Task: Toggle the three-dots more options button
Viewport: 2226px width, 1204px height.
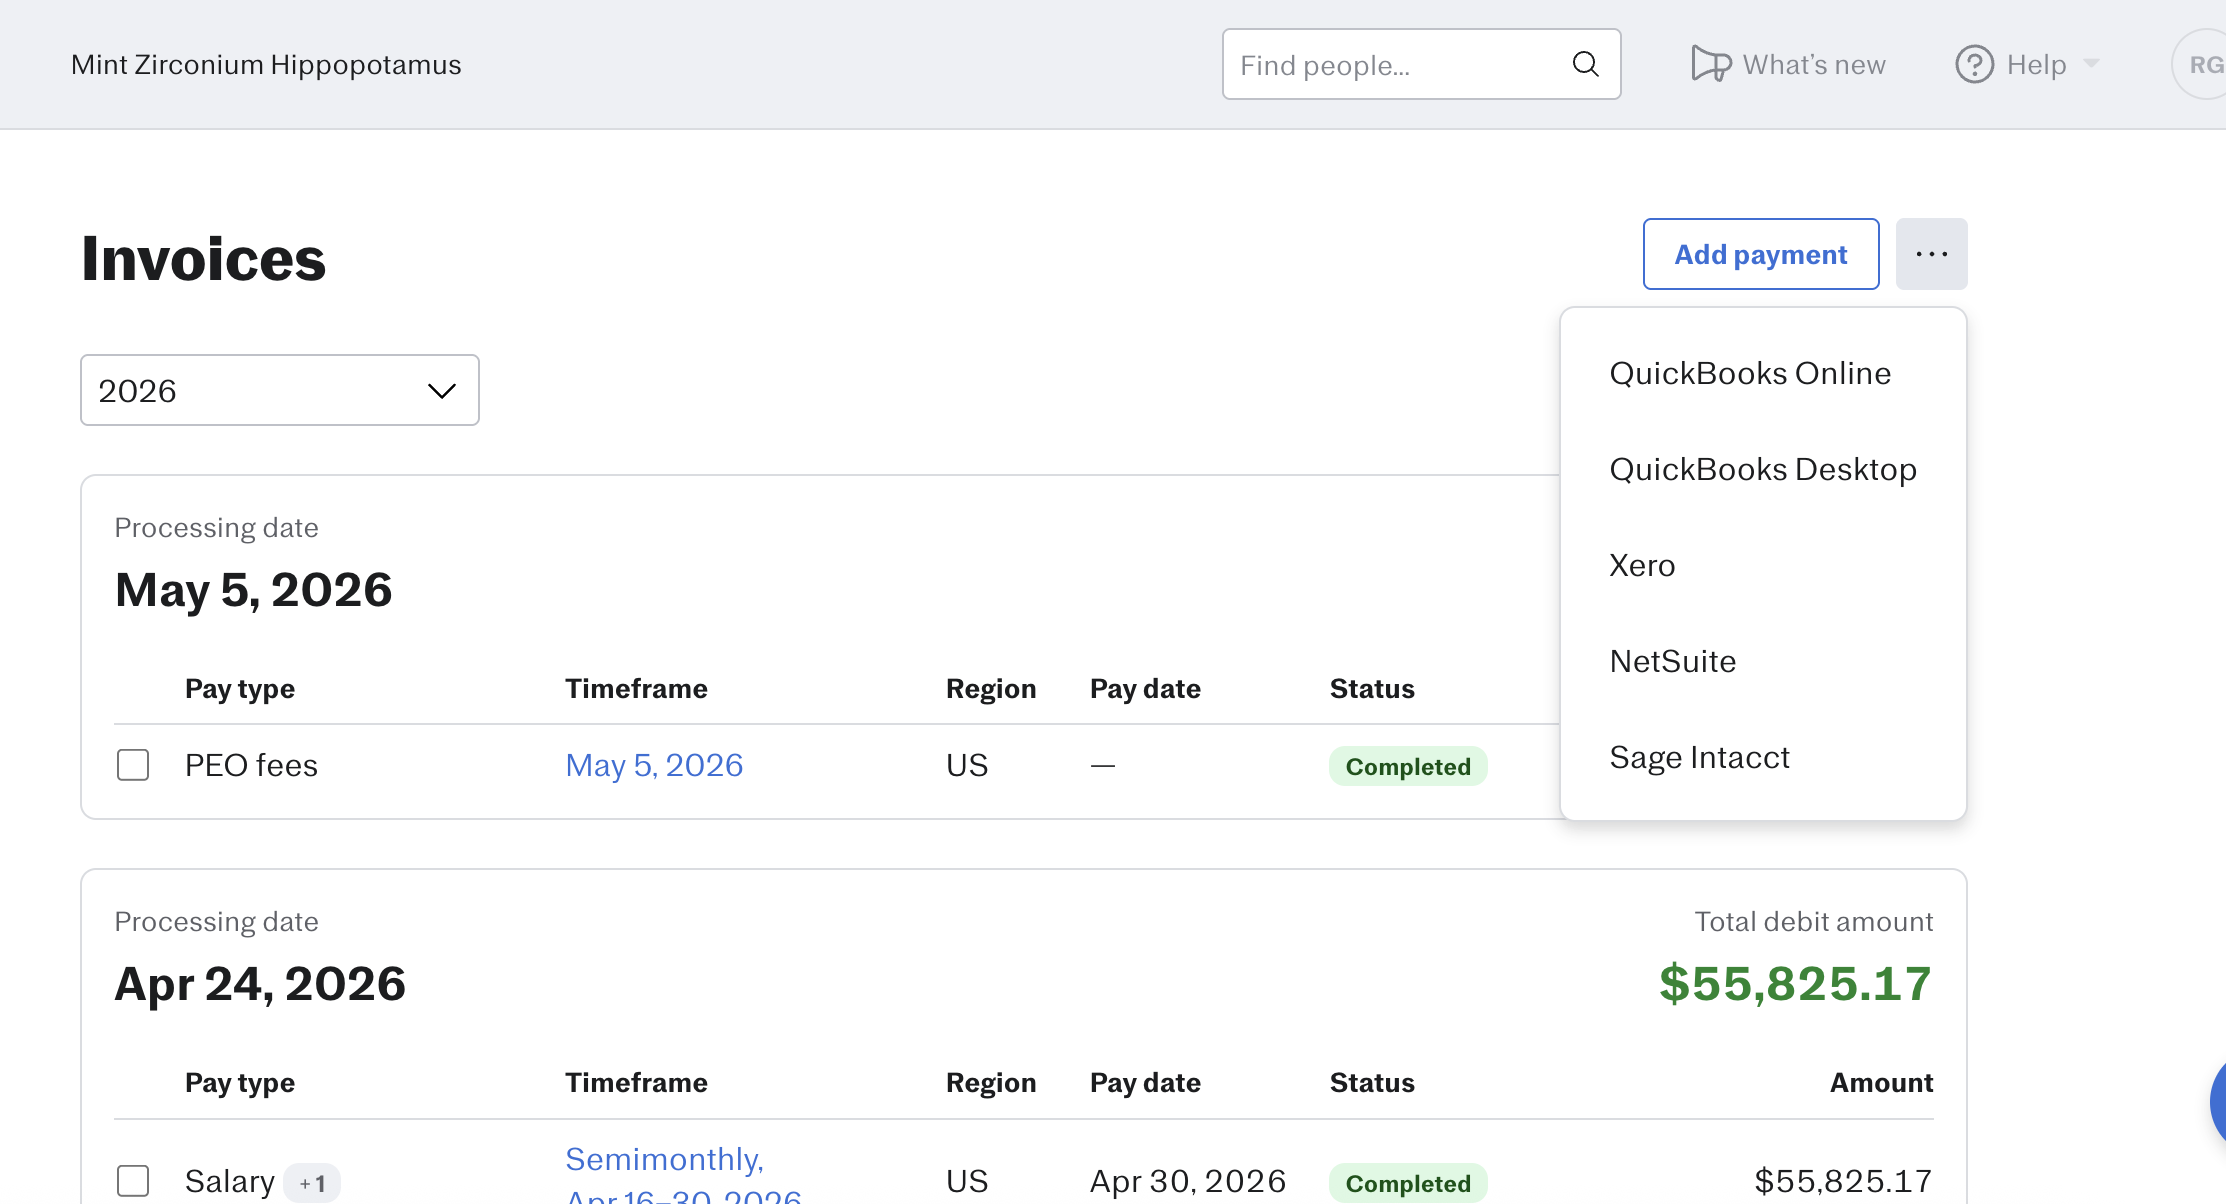Action: click(x=1931, y=254)
